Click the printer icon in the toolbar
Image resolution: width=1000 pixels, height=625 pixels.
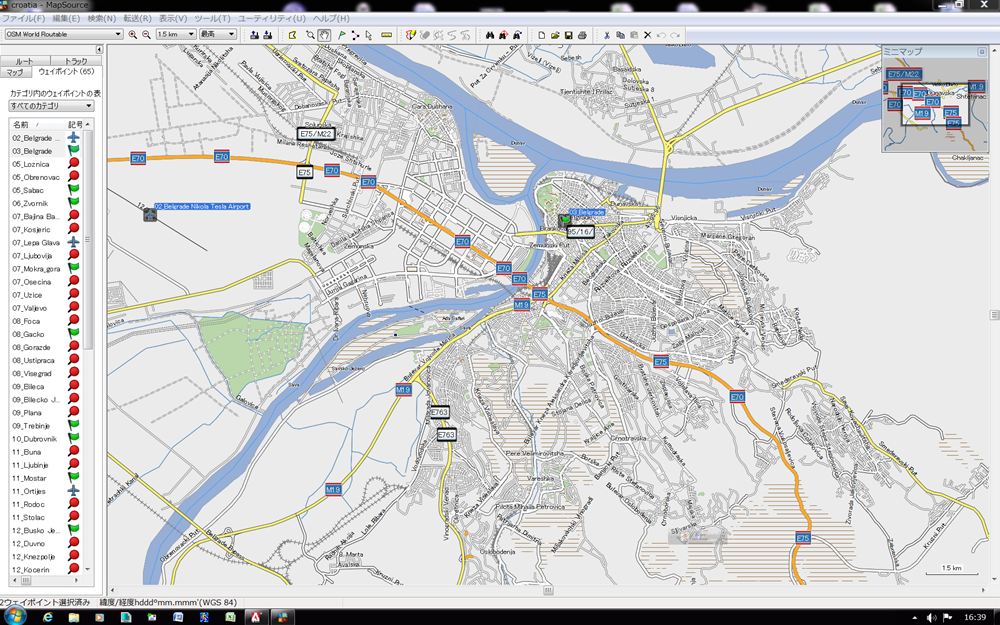click(x=582, y=34)
